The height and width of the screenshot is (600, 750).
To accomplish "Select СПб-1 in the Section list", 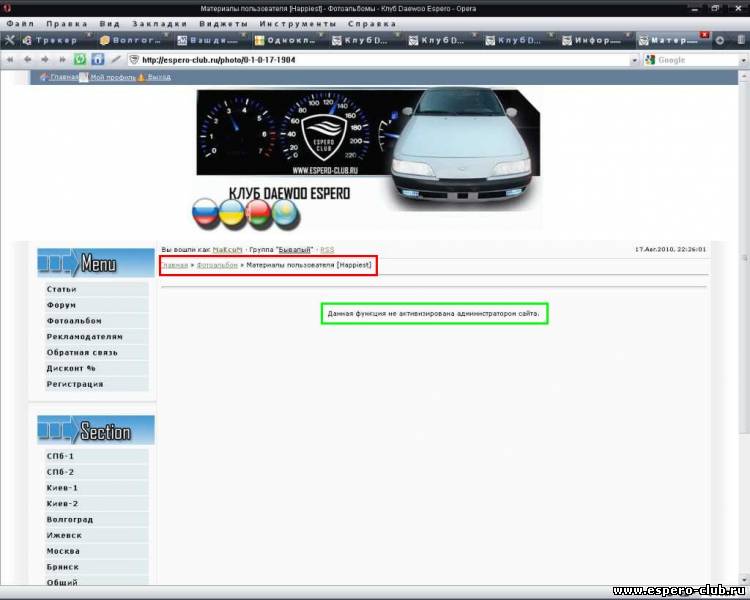I will coord(97,456).
